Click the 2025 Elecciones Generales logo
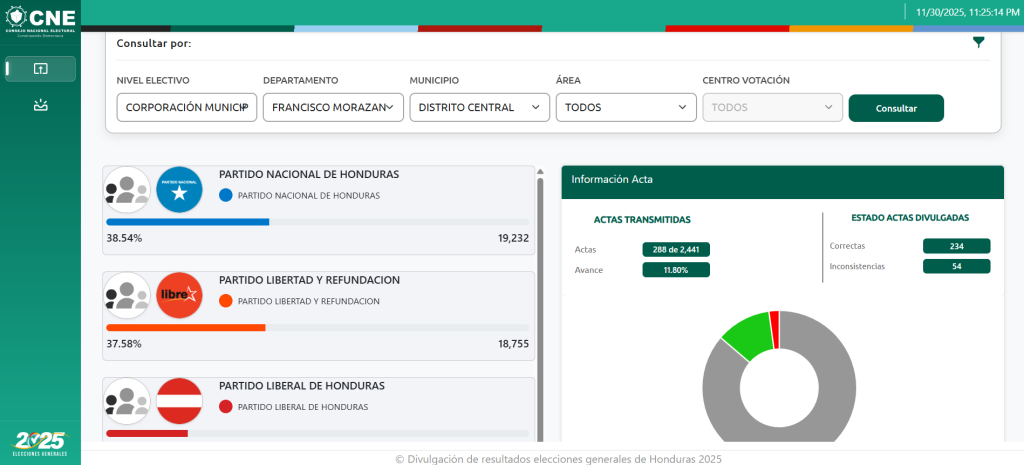This screenshot has width=1024, height=465. tap(40, 444)
